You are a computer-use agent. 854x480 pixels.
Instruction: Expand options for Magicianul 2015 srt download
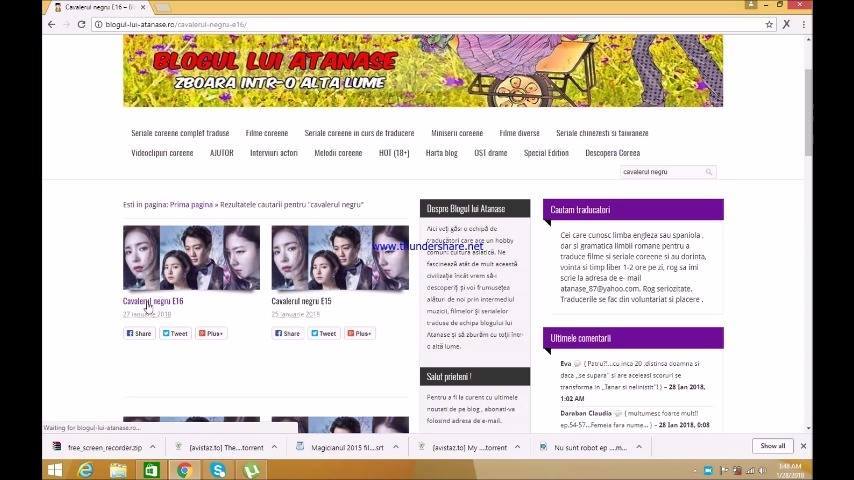click(x=396, y=447)
